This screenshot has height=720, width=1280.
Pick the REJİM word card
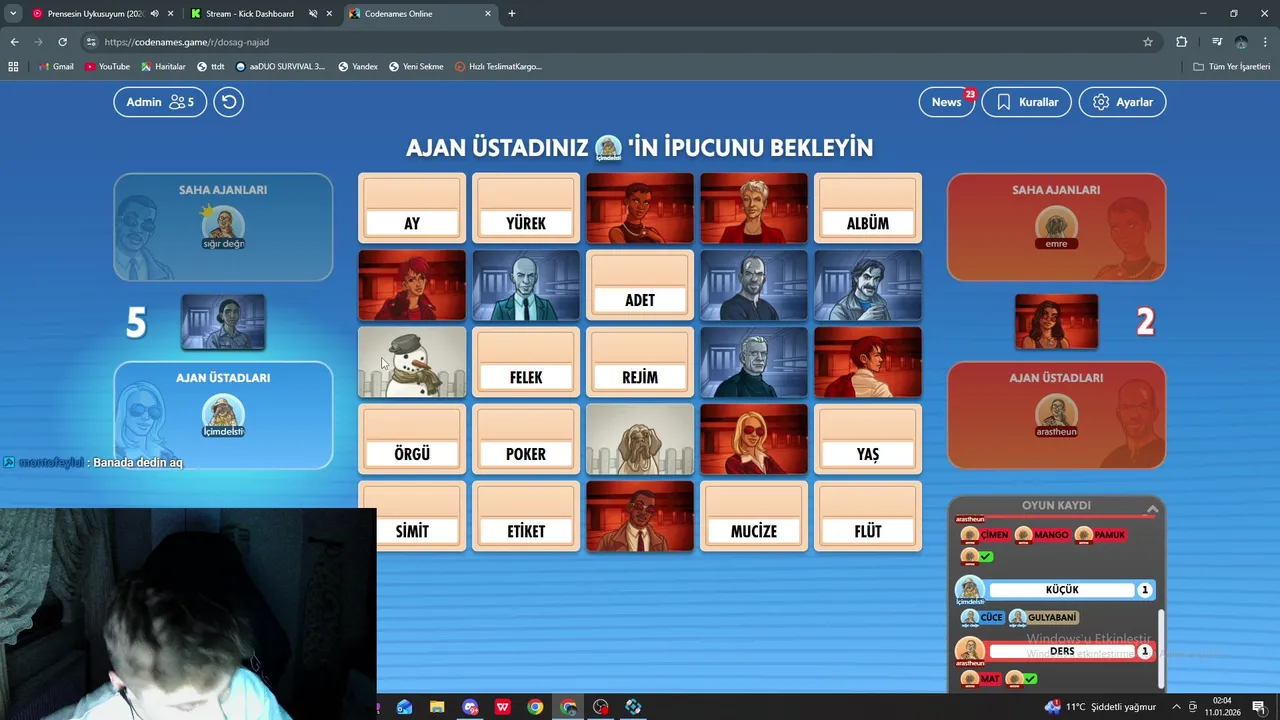tap(640, 362)
